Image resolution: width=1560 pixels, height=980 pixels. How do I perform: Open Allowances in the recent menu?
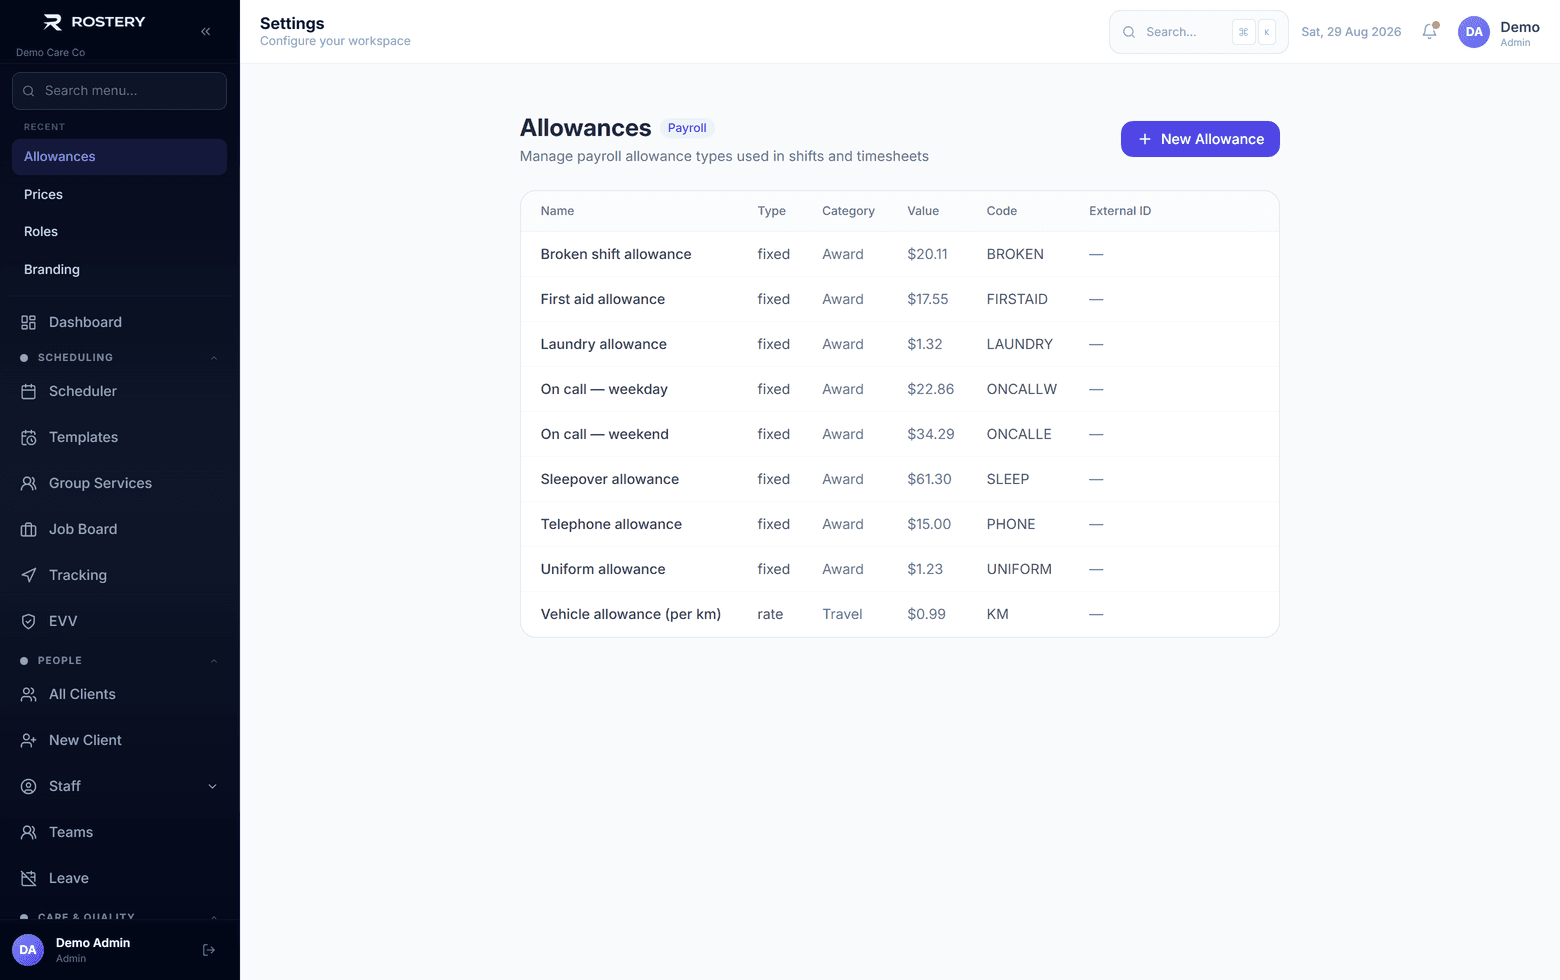pyautogui.click(x=119, y=157)
